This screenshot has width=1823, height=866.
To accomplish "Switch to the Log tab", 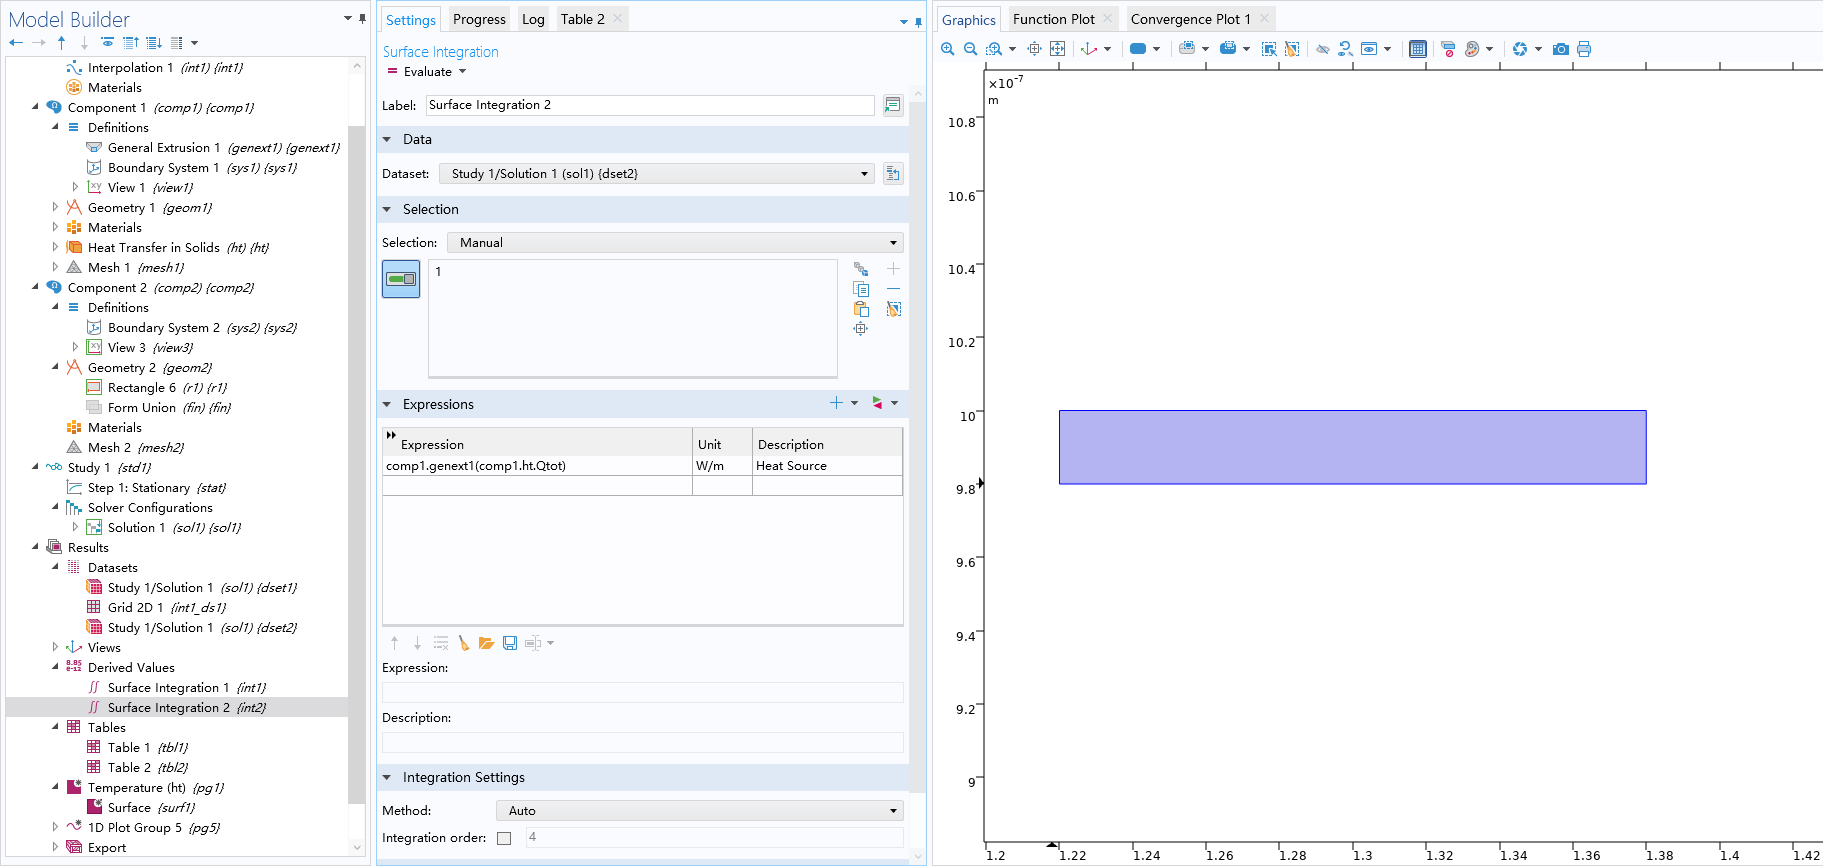I will pos(533,19).
